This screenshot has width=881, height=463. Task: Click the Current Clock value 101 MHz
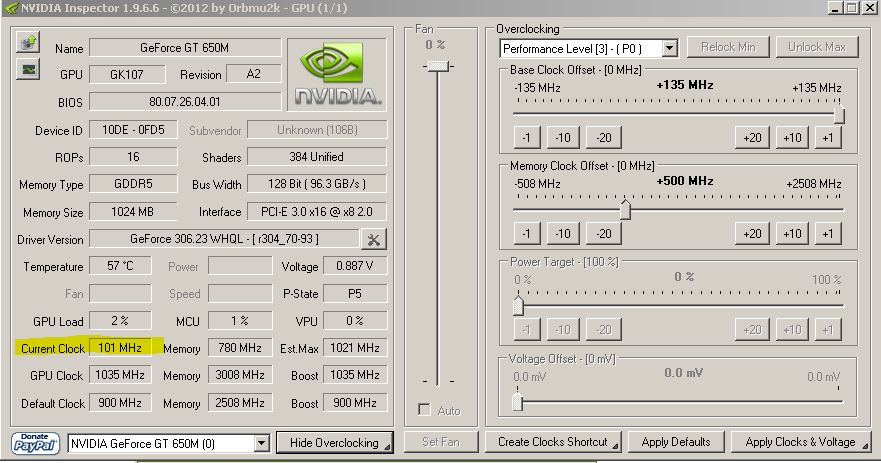coord(120,348)
